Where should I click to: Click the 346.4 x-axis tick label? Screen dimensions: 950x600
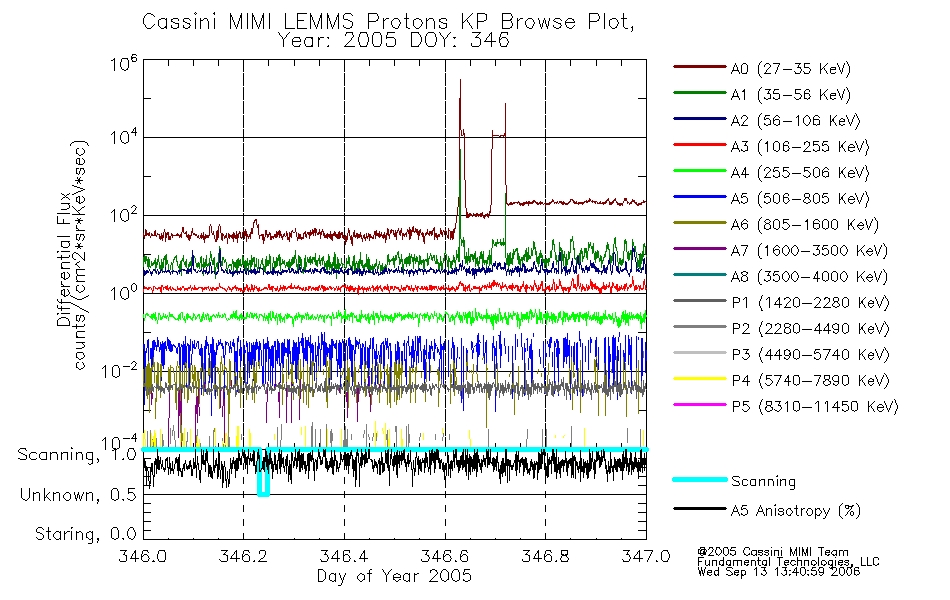coord(344,556)
